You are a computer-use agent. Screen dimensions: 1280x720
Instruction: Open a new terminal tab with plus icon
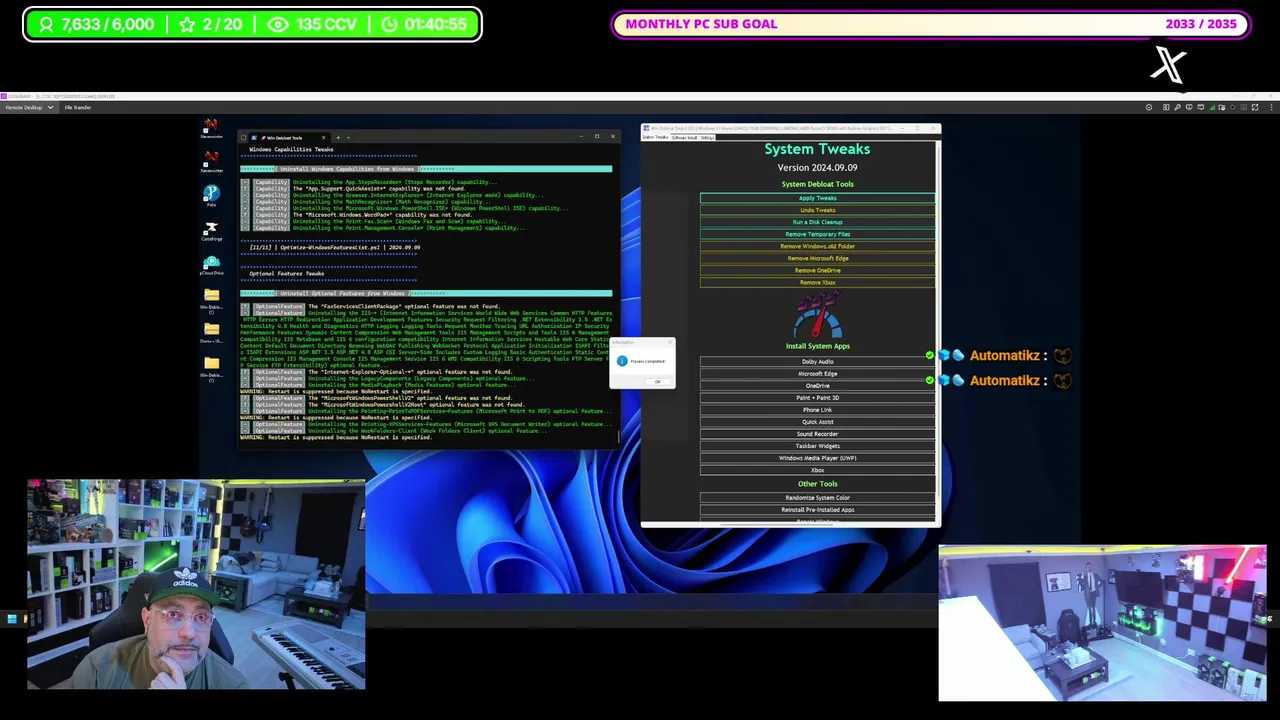(337, 137)
